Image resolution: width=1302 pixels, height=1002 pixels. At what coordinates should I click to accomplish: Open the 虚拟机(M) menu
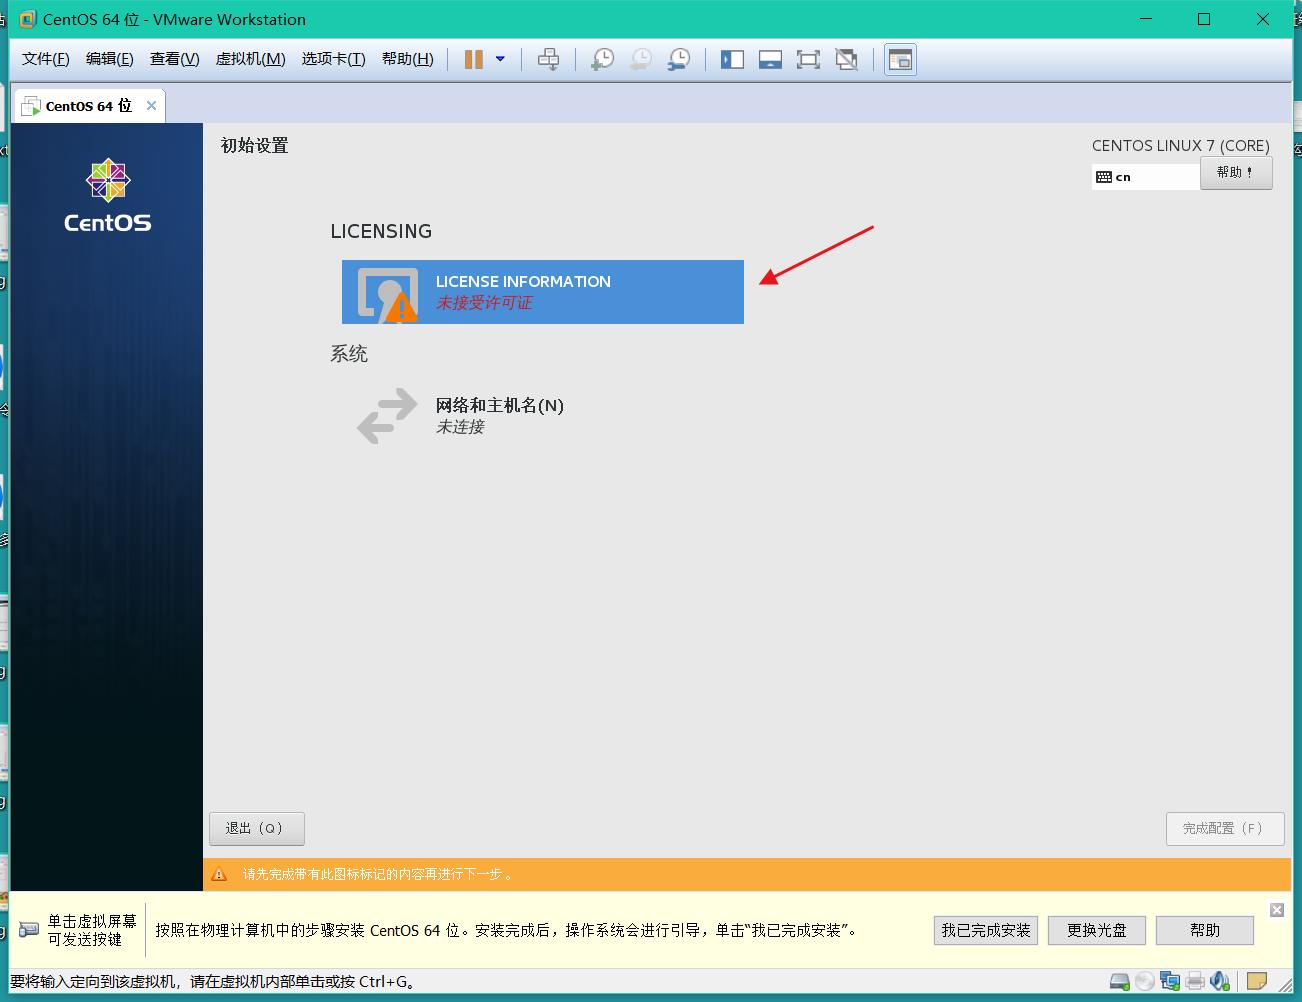tap(251, 59)
